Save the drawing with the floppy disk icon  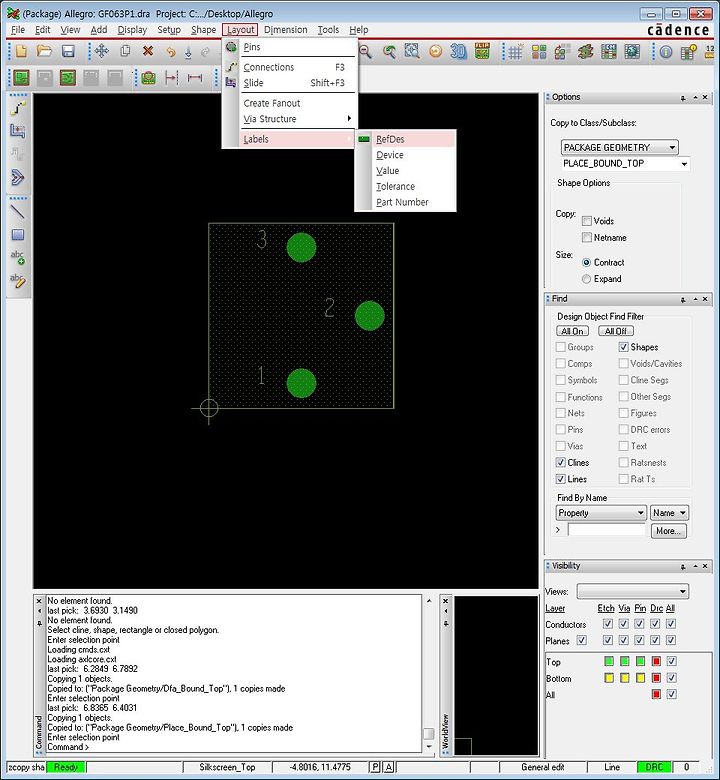tap(68, 51)
